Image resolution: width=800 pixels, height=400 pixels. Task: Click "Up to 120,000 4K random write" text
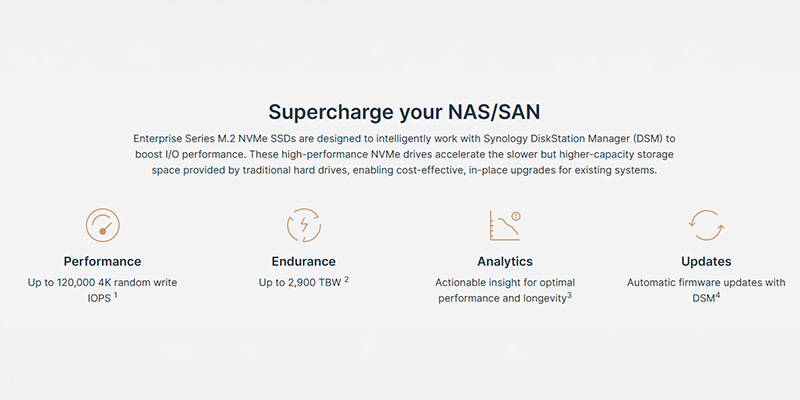point(103,283)
